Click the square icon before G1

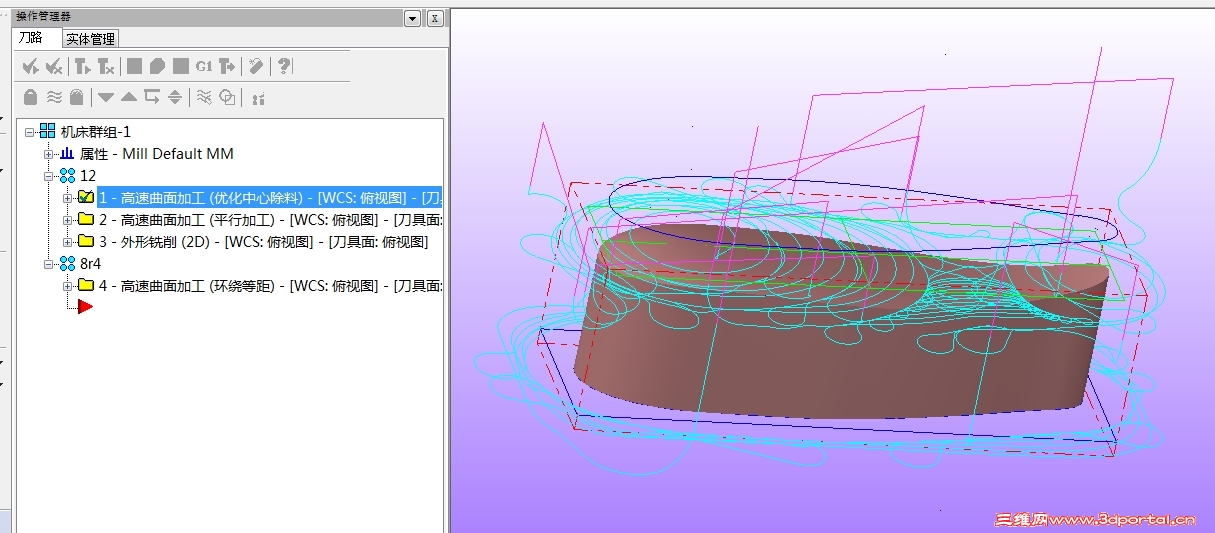click(x=181, y=66)
